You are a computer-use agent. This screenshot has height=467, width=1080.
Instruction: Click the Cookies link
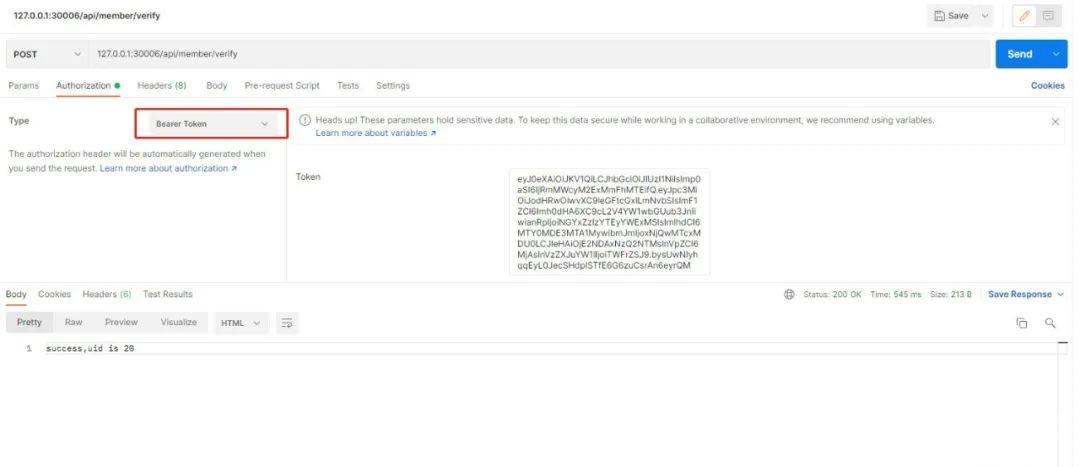[1047, 85]
